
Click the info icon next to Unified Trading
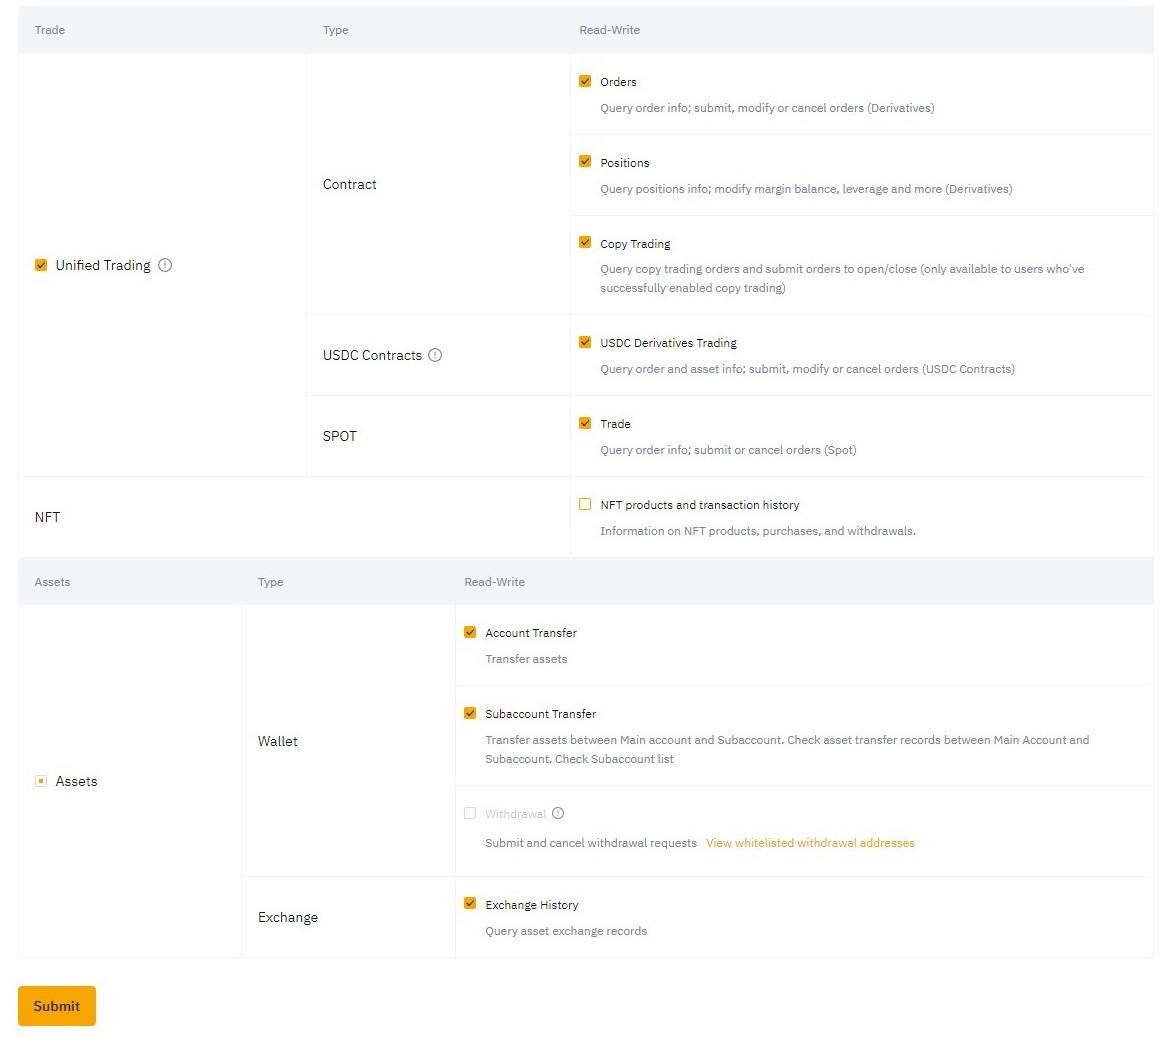click(x=165, y=265)
